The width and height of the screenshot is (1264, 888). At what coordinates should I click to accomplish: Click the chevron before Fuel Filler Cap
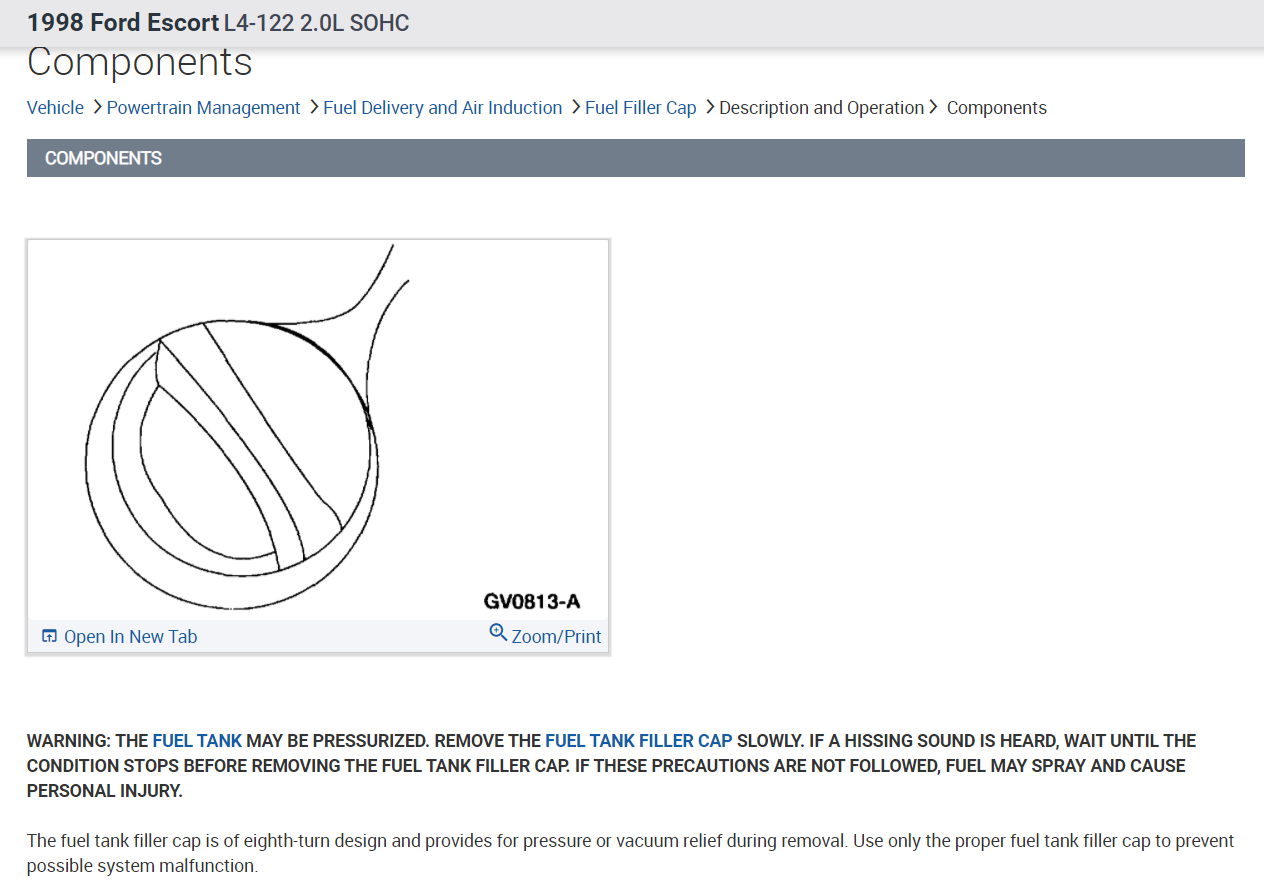pos(575,106)
